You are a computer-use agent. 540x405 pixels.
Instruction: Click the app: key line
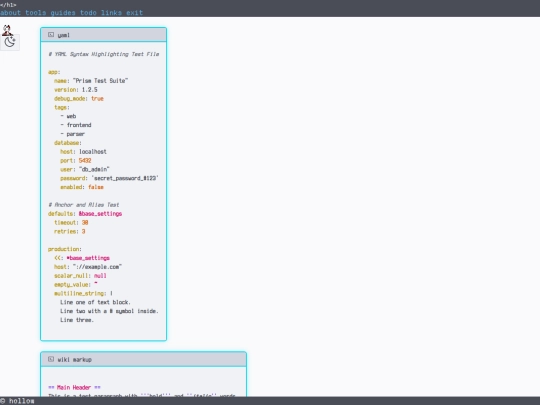54,72
